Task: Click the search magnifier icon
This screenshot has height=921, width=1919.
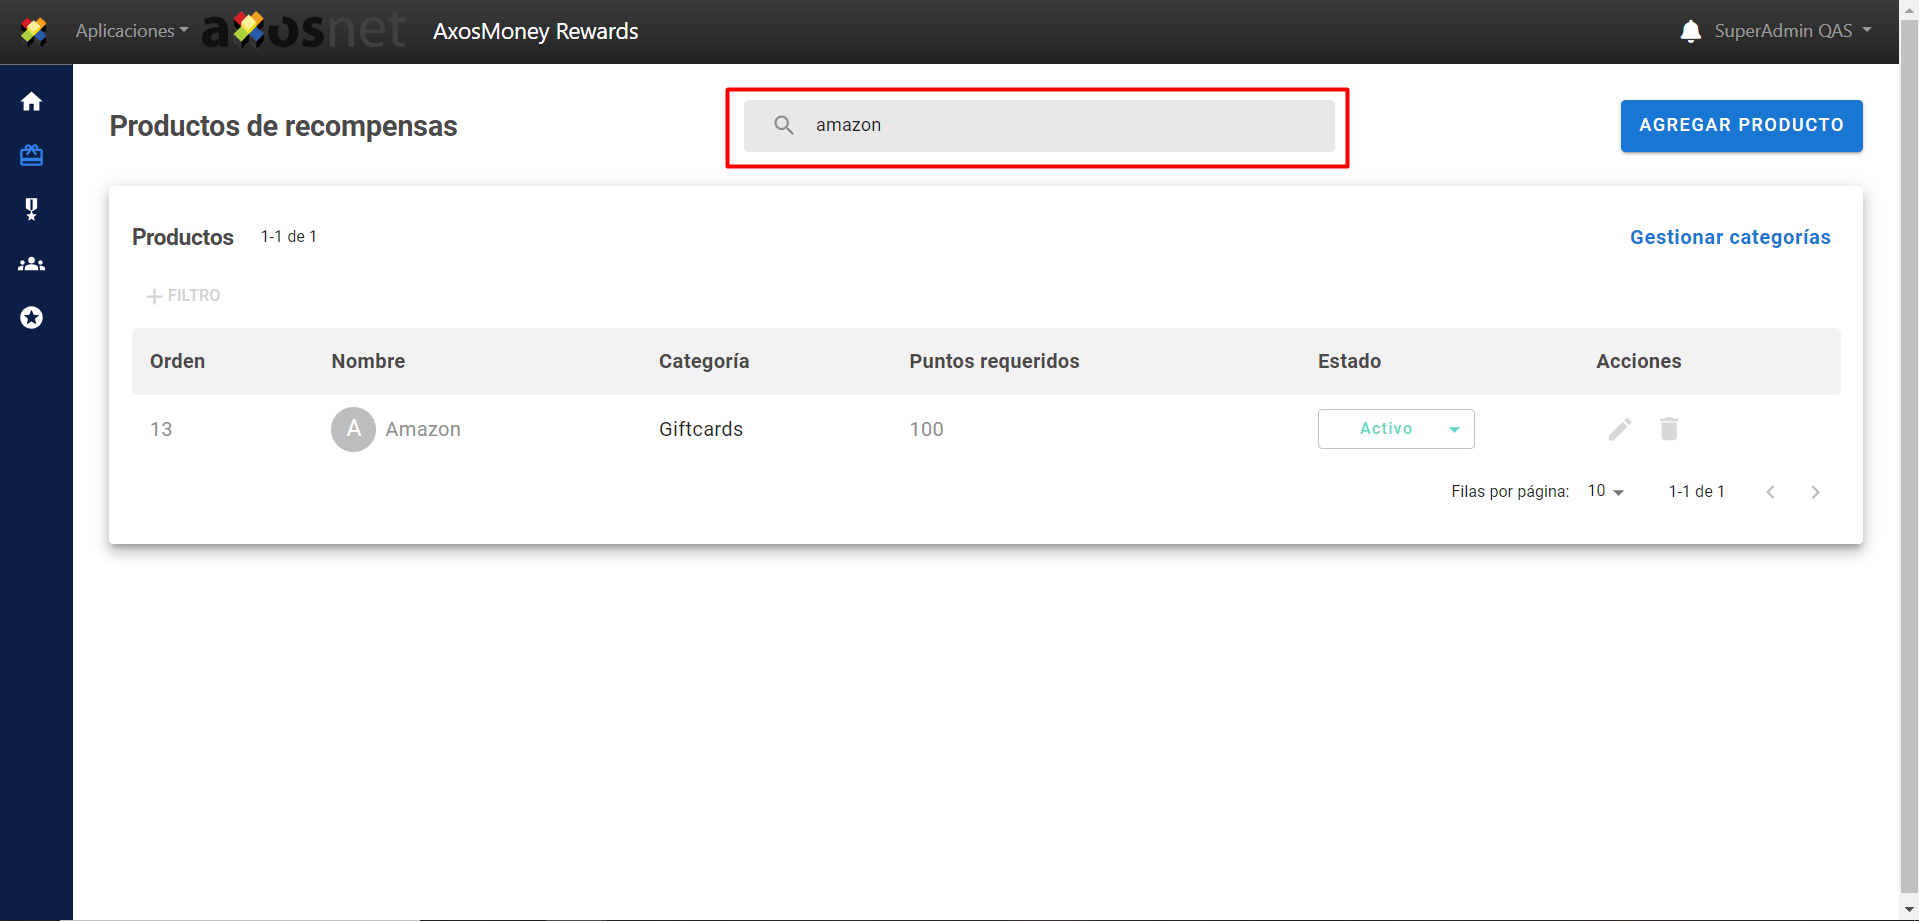Action: tap(784, 125)
